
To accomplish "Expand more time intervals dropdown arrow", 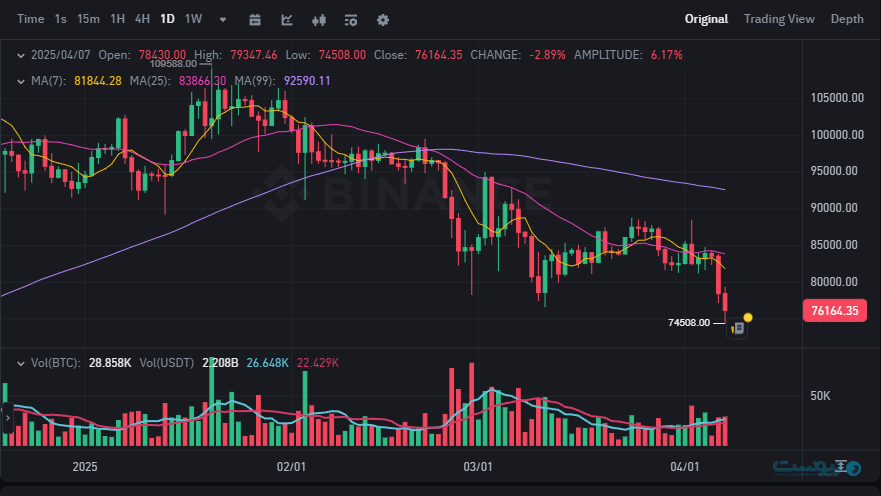I will [222, 19].
